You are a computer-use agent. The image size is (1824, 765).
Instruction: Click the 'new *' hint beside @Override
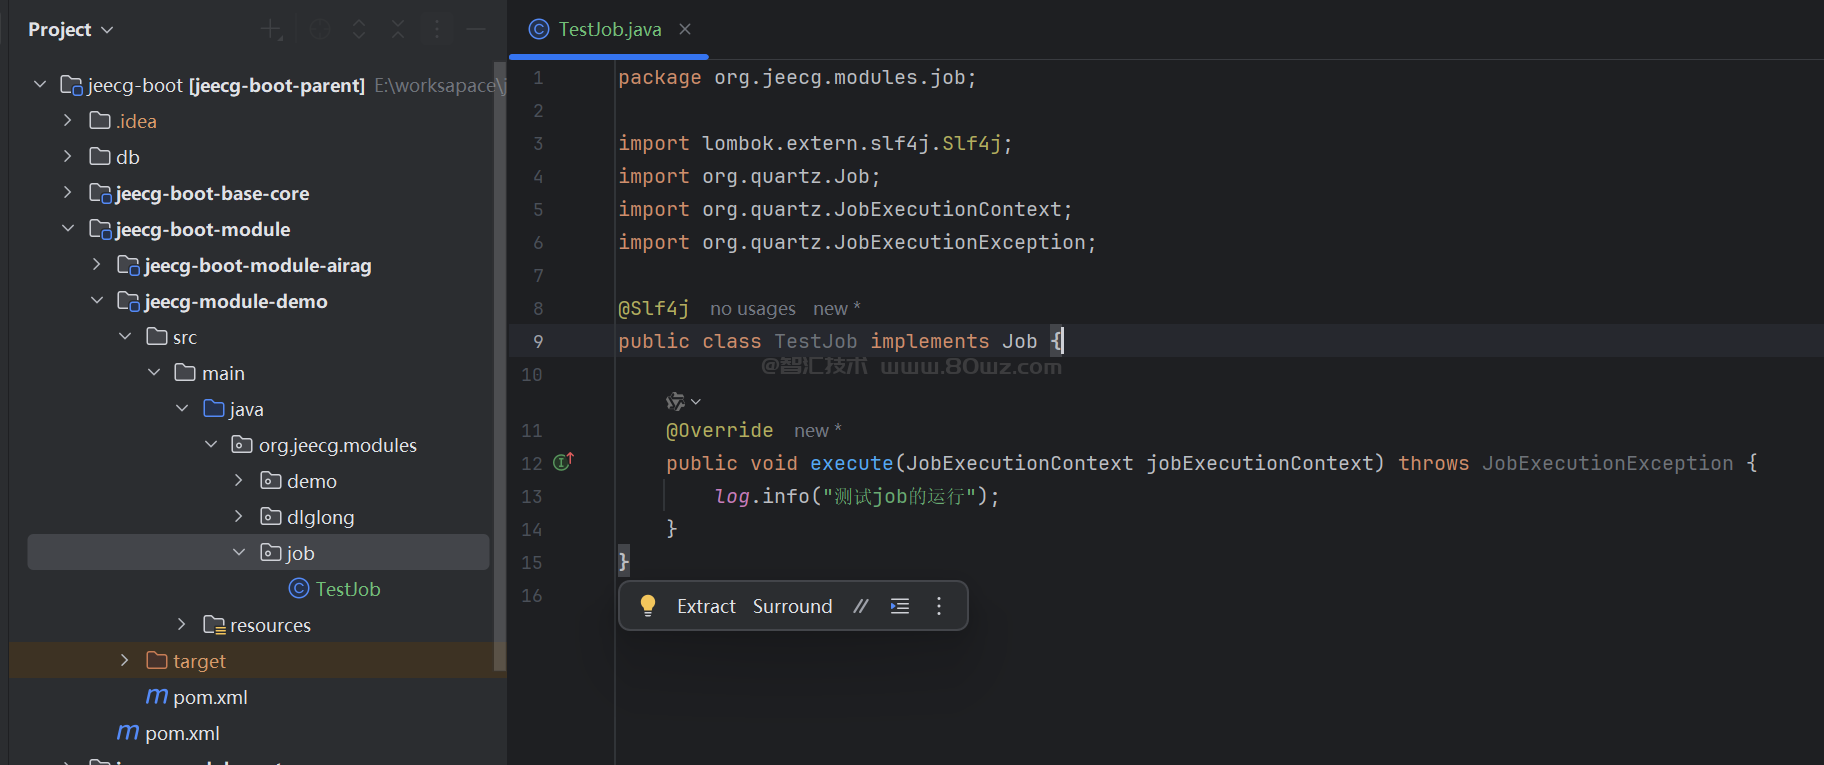coord(818,431)
